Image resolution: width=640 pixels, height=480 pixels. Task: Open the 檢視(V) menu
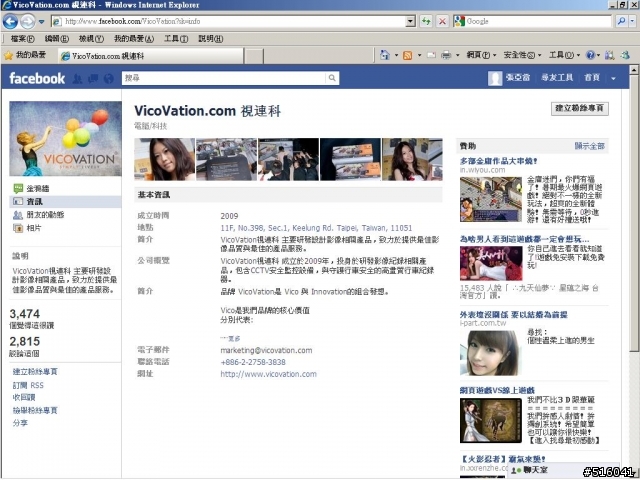[x=91, y=39]
